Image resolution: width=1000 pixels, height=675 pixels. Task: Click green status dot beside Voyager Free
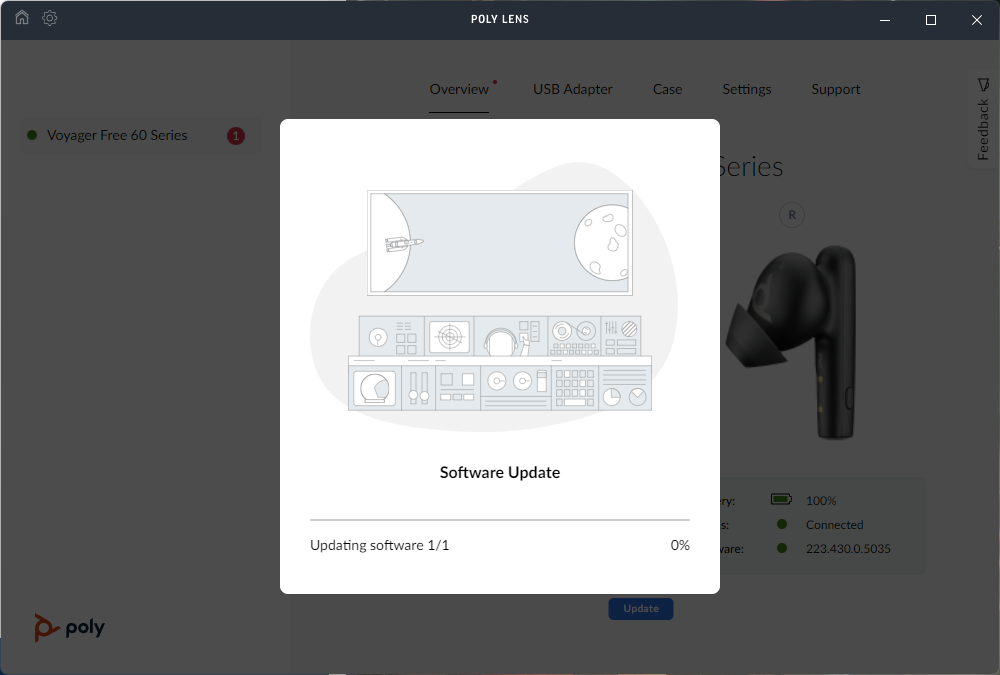pos(32,135)
